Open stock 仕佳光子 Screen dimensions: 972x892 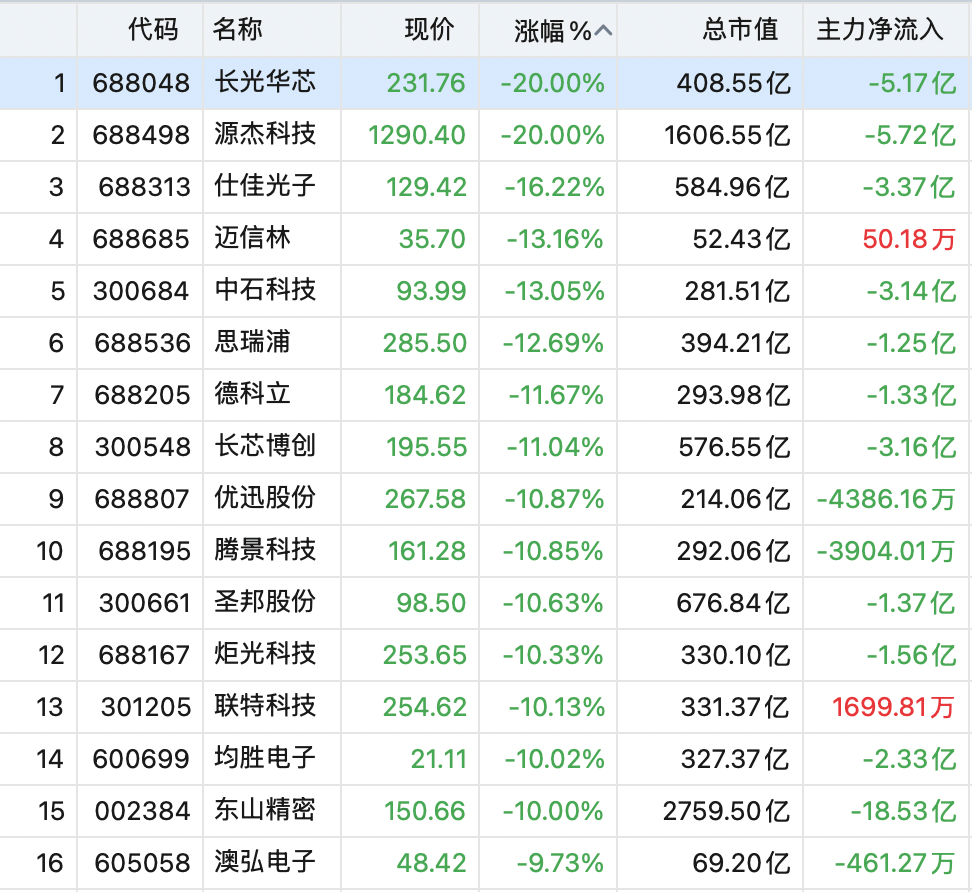265,187
